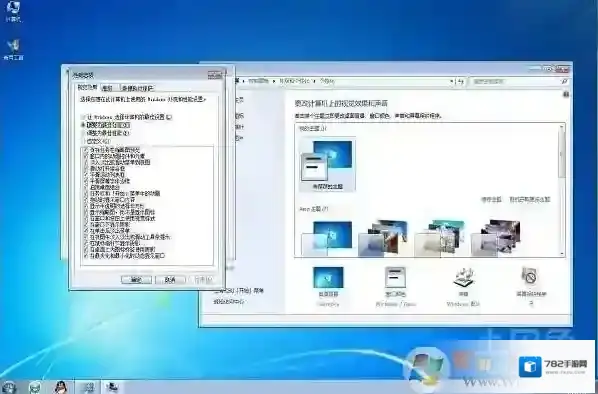Toggle 'Fade or slide ToolTips into view' checkbox

pos(86,237)
